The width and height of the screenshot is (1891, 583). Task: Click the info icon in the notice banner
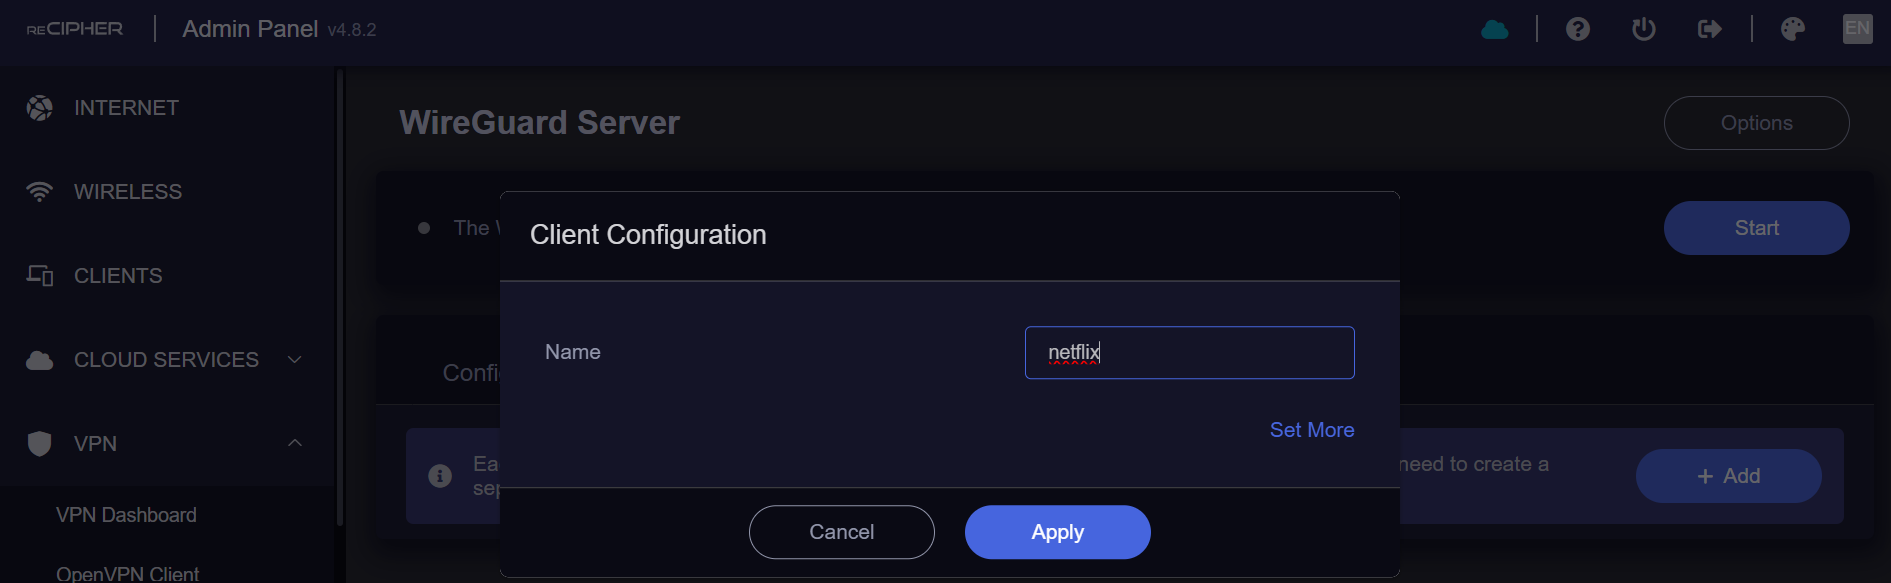coord(440,476)
